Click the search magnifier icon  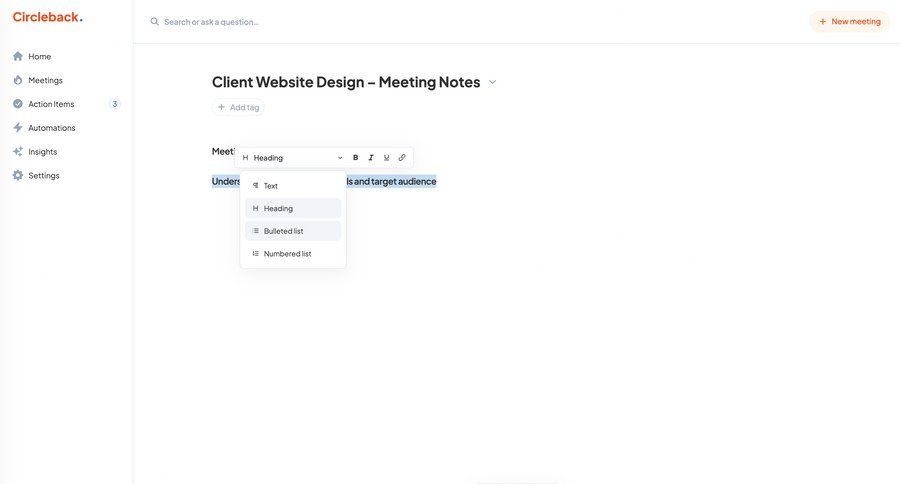(x=154, y=22)
